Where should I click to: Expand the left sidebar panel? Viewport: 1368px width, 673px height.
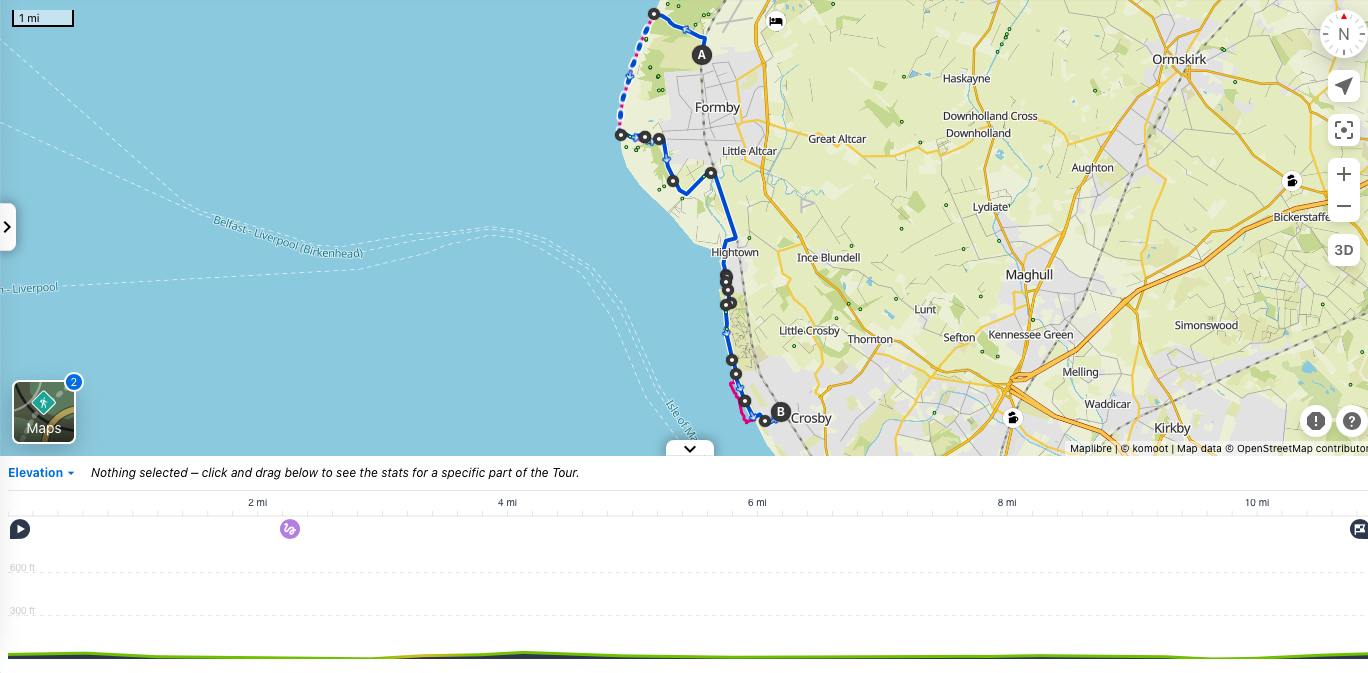[x=7, y=226]
